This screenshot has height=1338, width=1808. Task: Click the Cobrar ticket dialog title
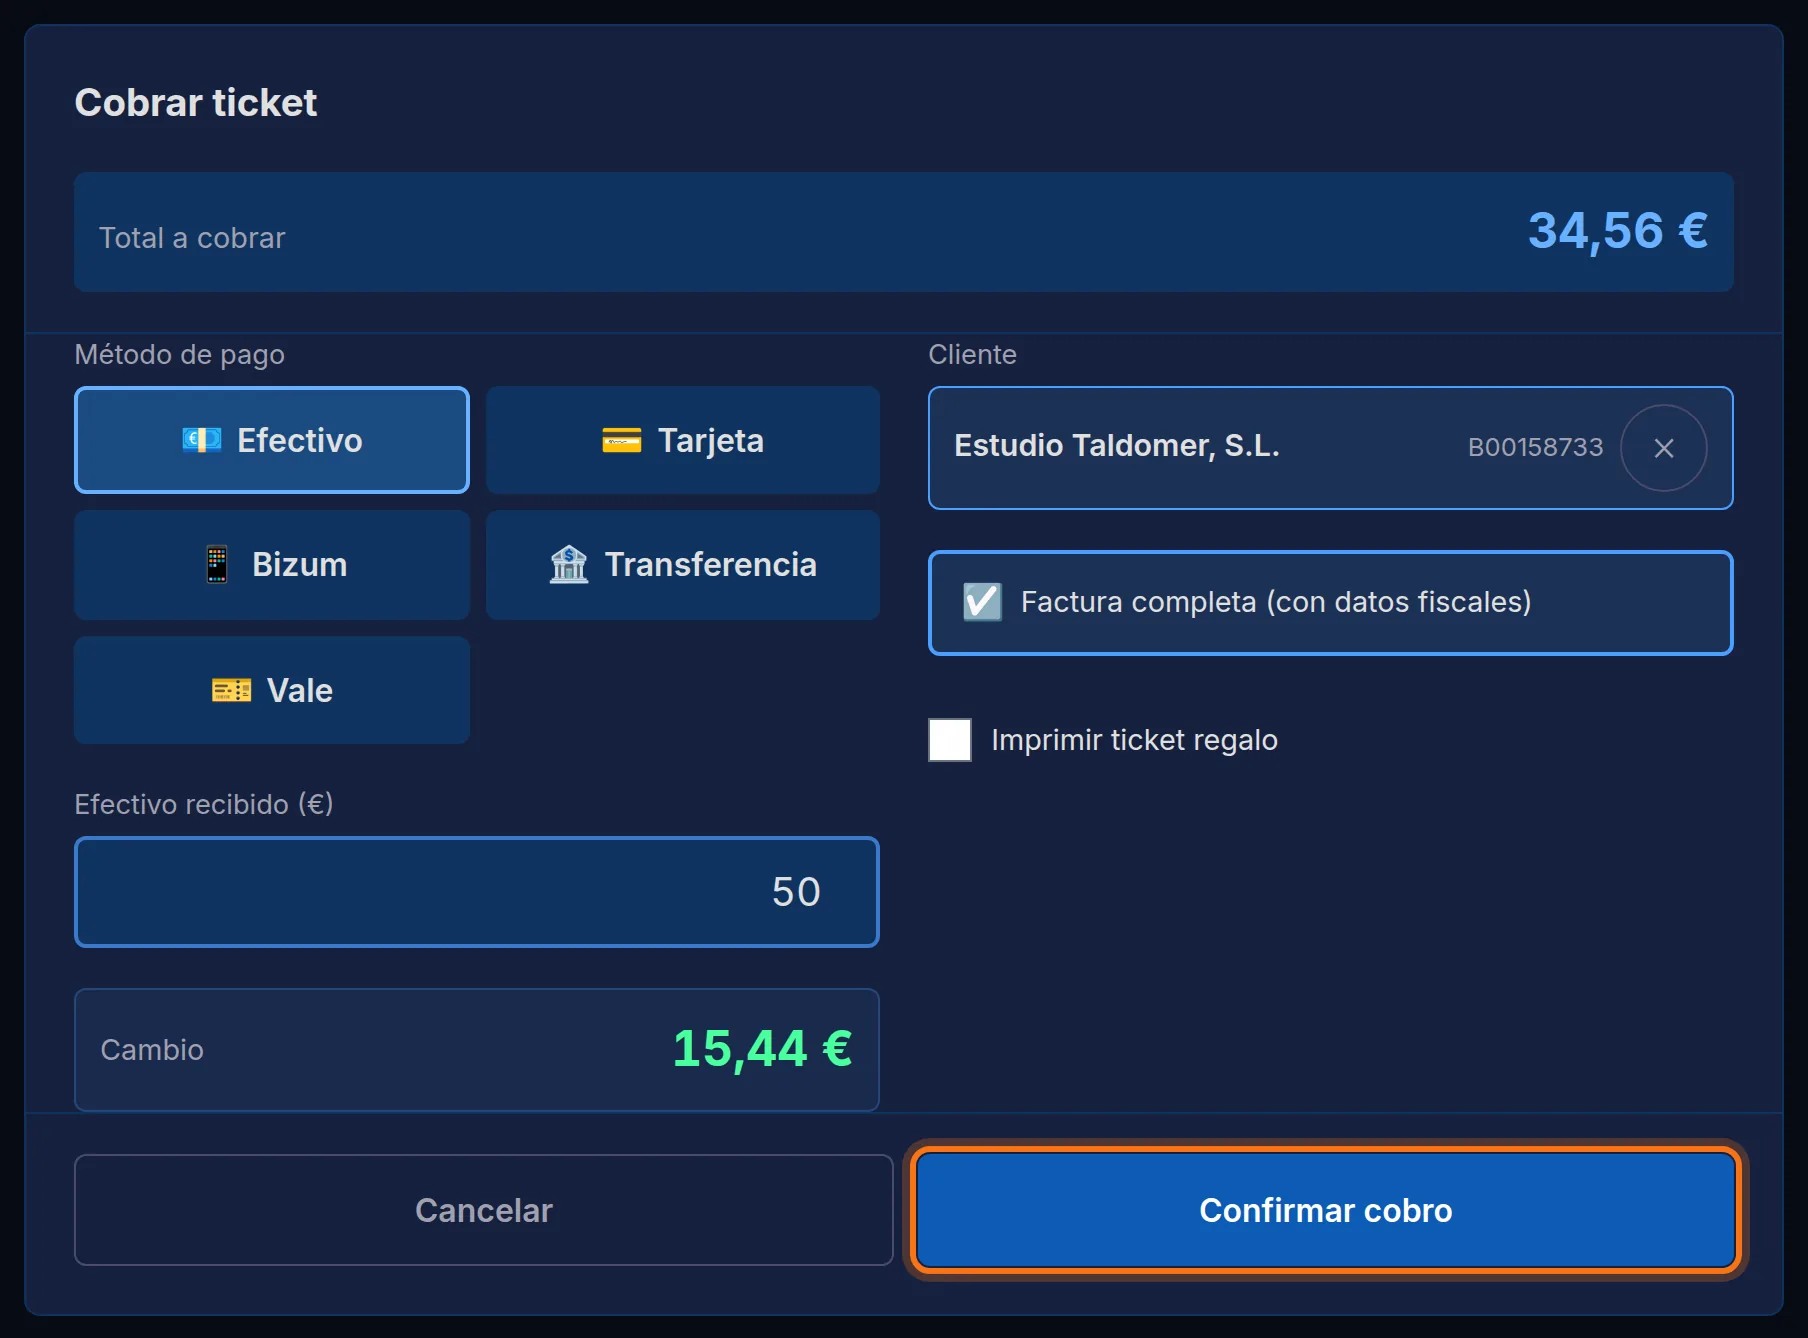point(196,103)
